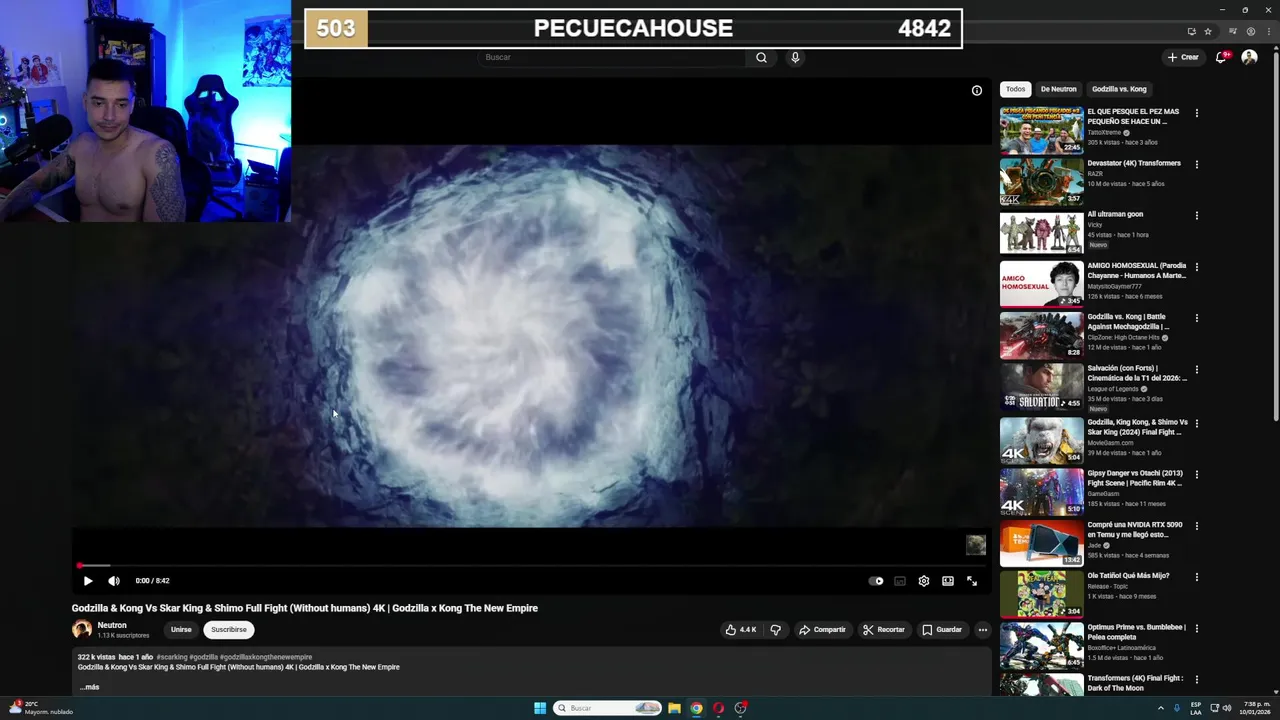Open the Neutron channel name link

click(112, 625)
